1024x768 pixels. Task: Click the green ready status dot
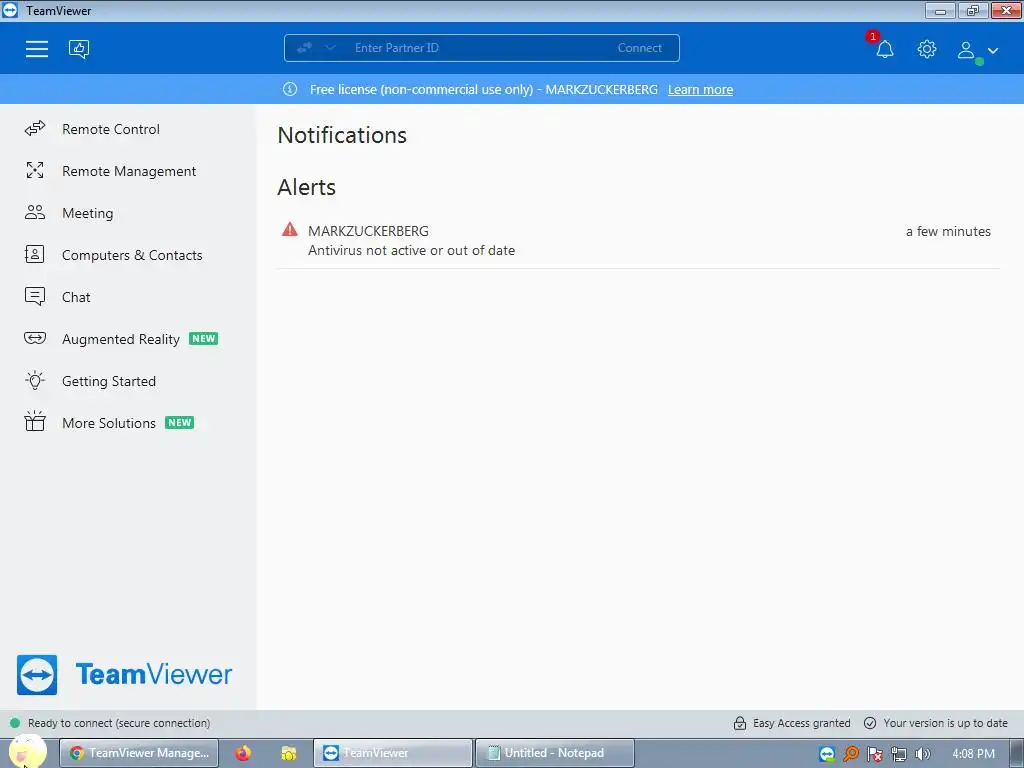[14, 723]
